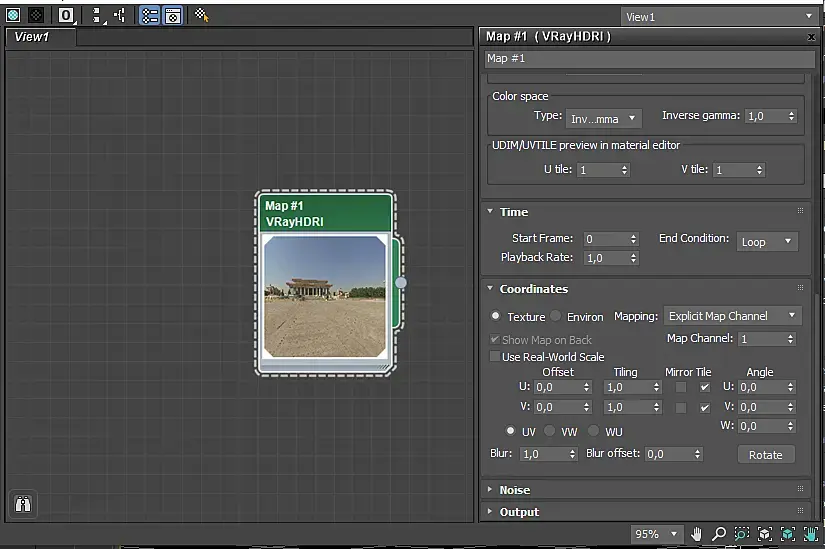Activate the Zoom Region tool
This screenshot has width=825, height=549.
pos(742,535)
